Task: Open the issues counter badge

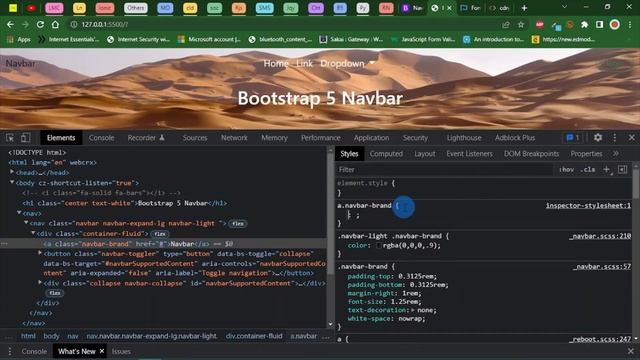Action: pos(573,138)
